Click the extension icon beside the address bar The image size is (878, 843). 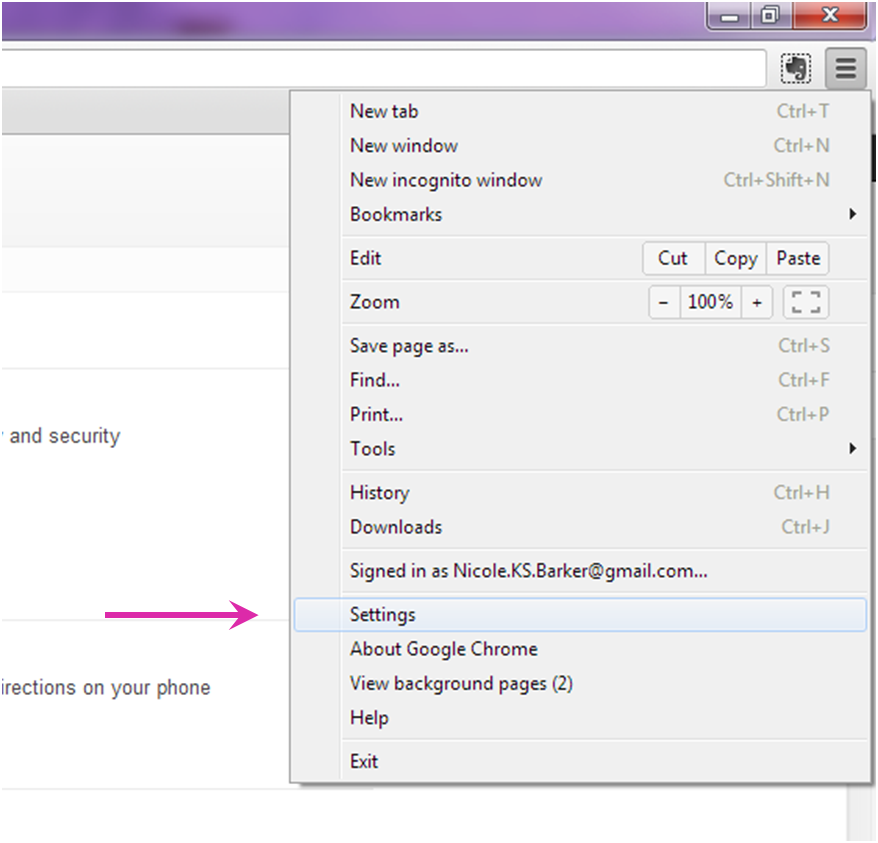795,67
